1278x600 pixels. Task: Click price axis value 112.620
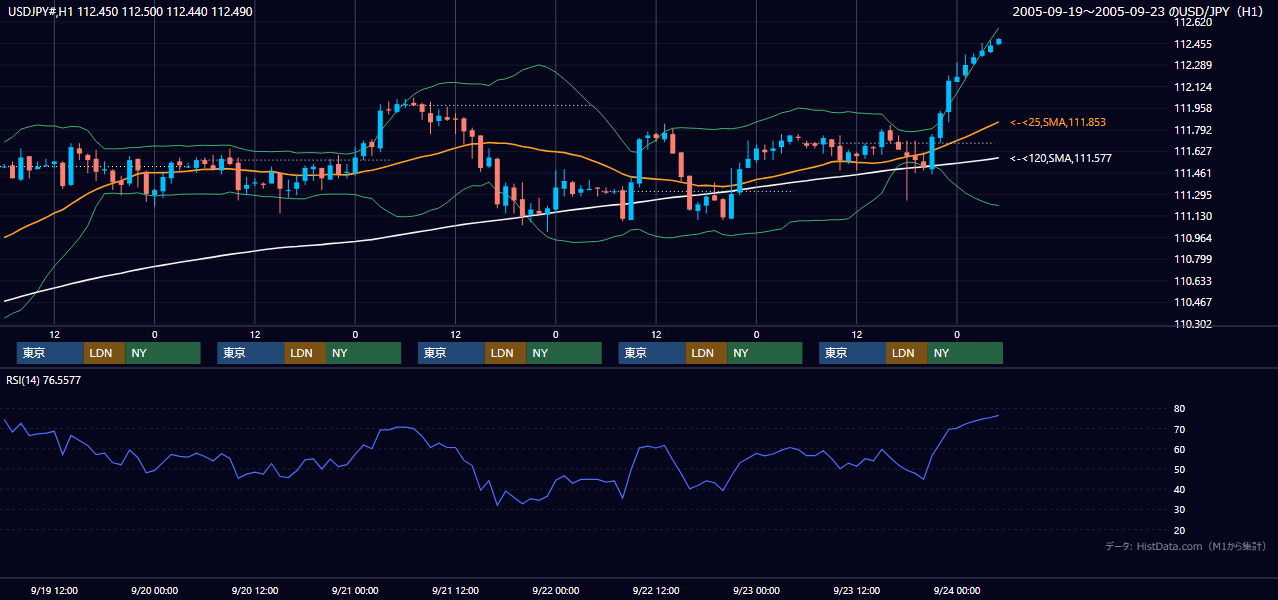(x=1193, y=22)
